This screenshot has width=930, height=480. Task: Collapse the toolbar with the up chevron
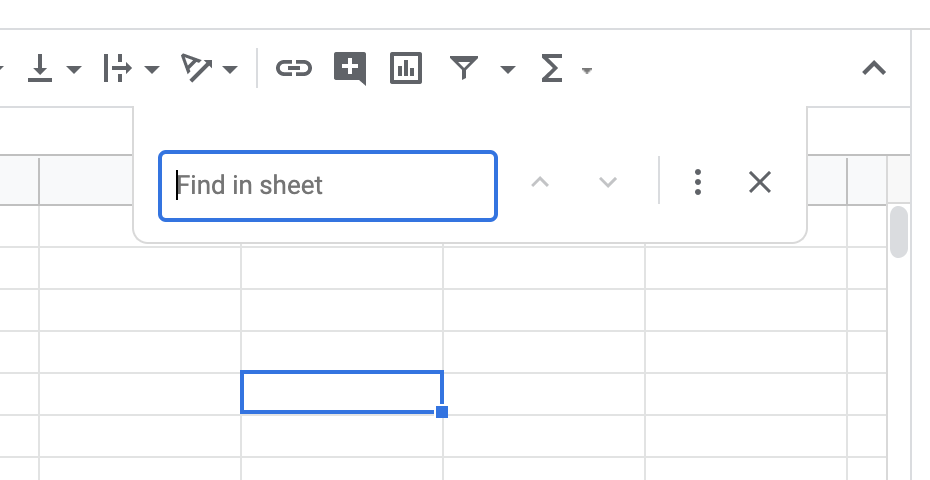(874, 69)
